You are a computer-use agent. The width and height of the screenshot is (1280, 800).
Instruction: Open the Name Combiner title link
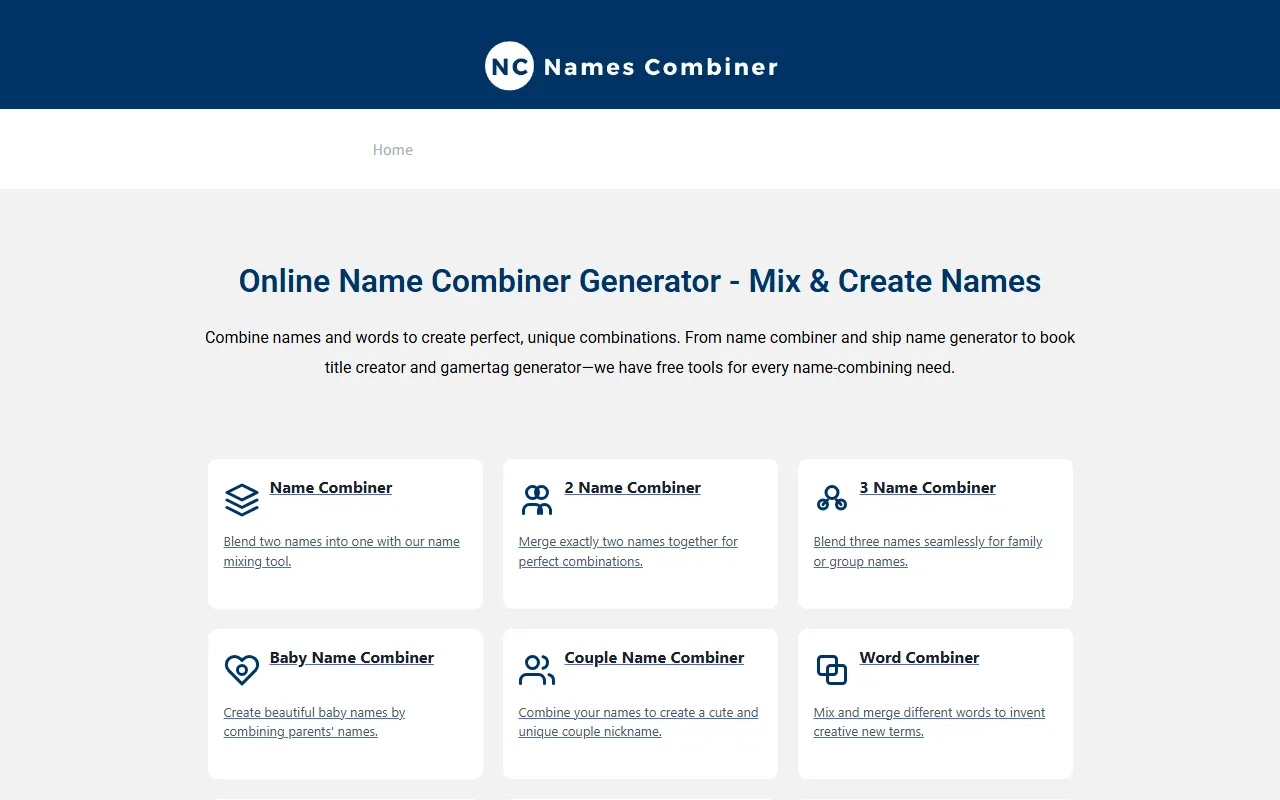point(331,488)
